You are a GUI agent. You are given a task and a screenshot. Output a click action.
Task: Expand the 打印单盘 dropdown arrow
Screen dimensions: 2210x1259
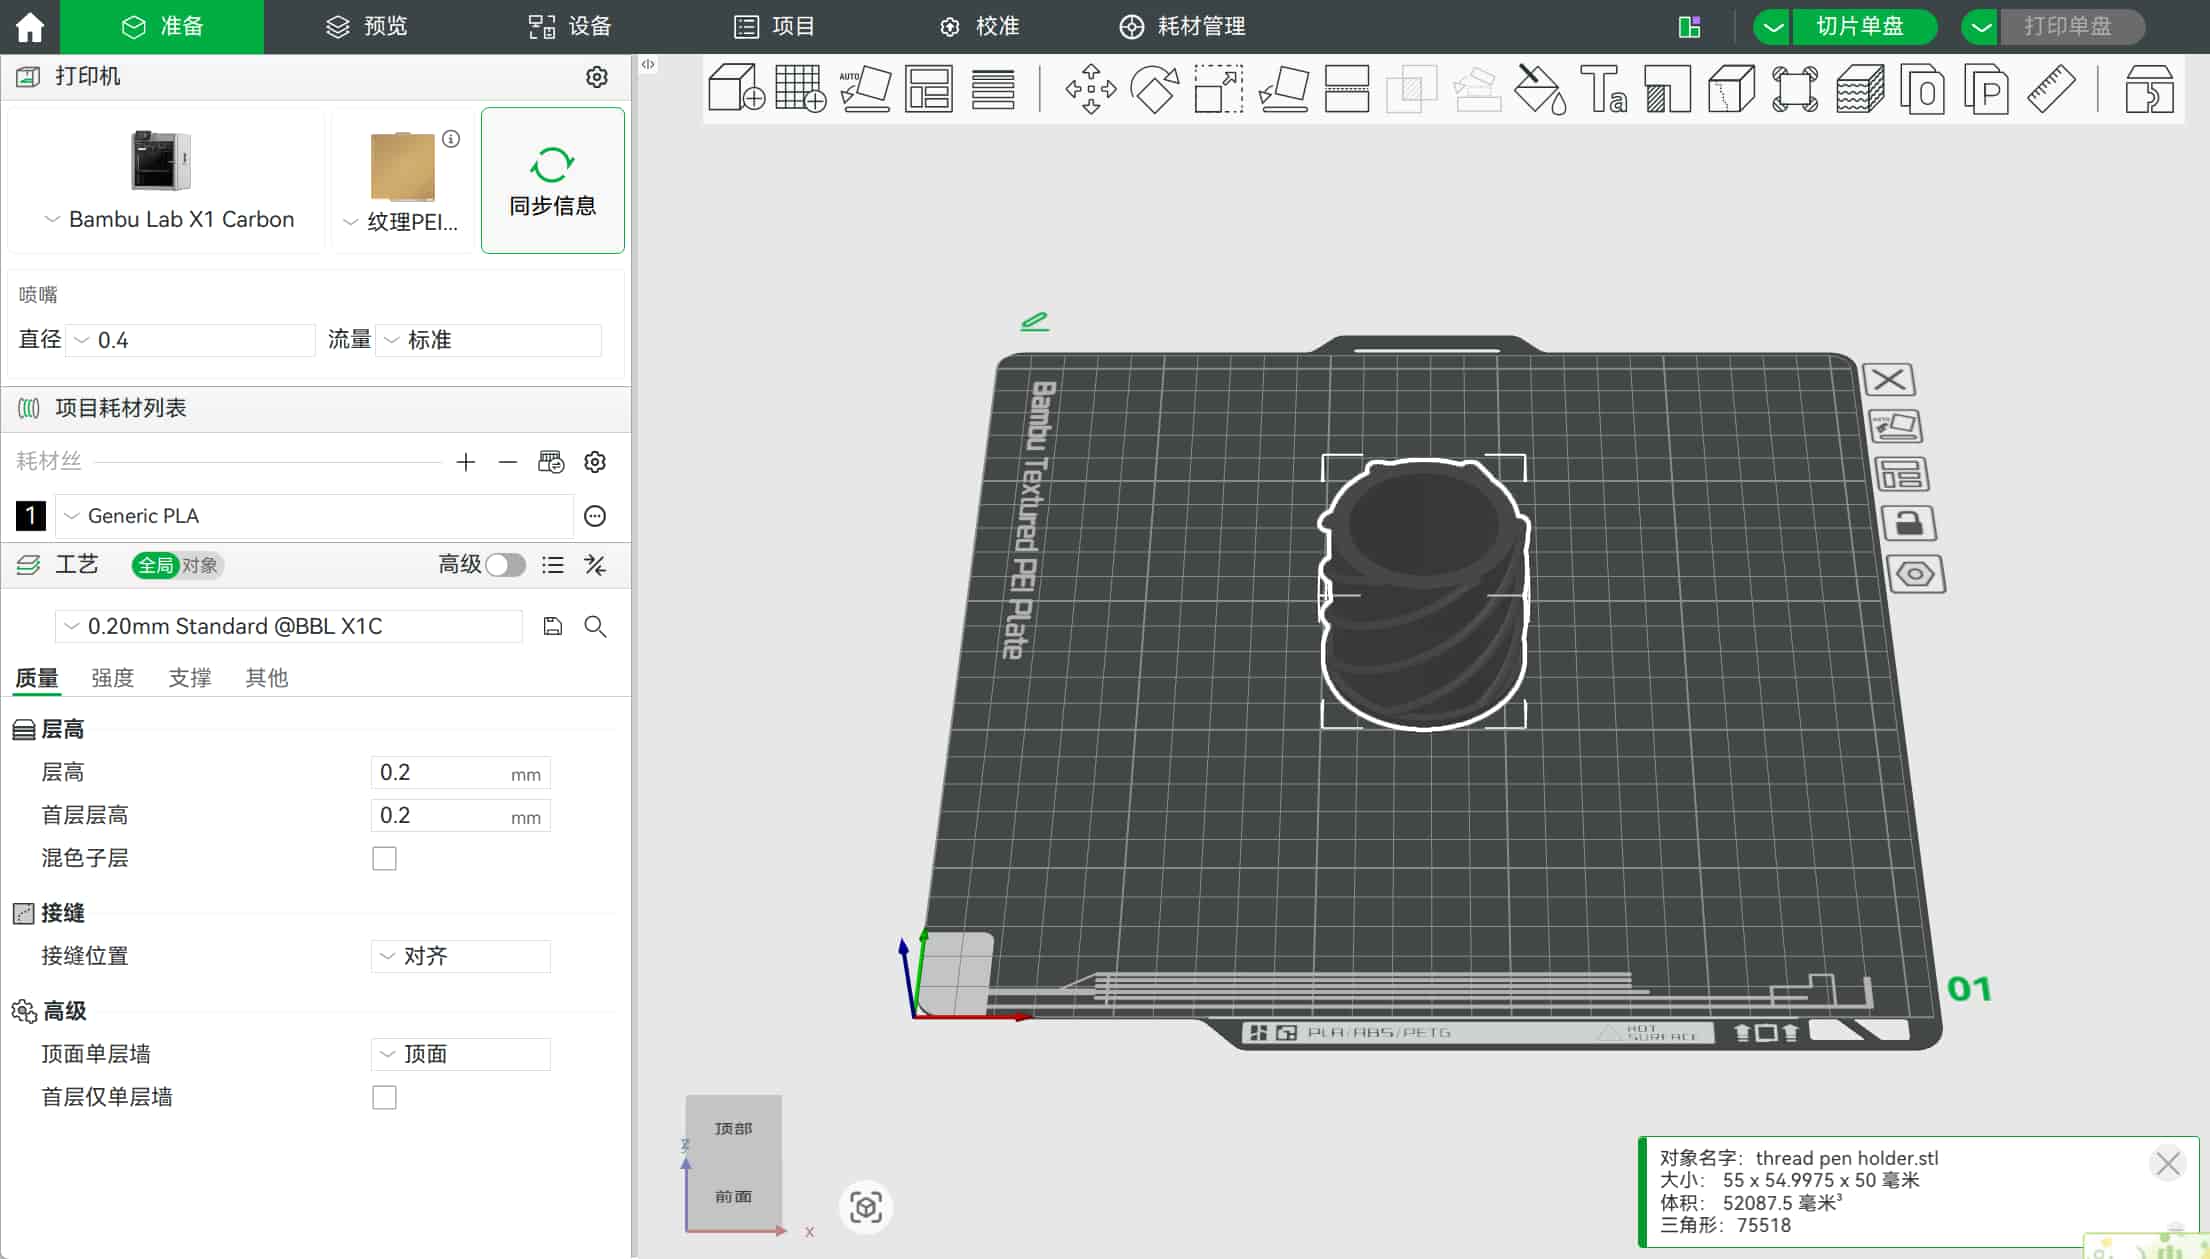click(1980, 27)
